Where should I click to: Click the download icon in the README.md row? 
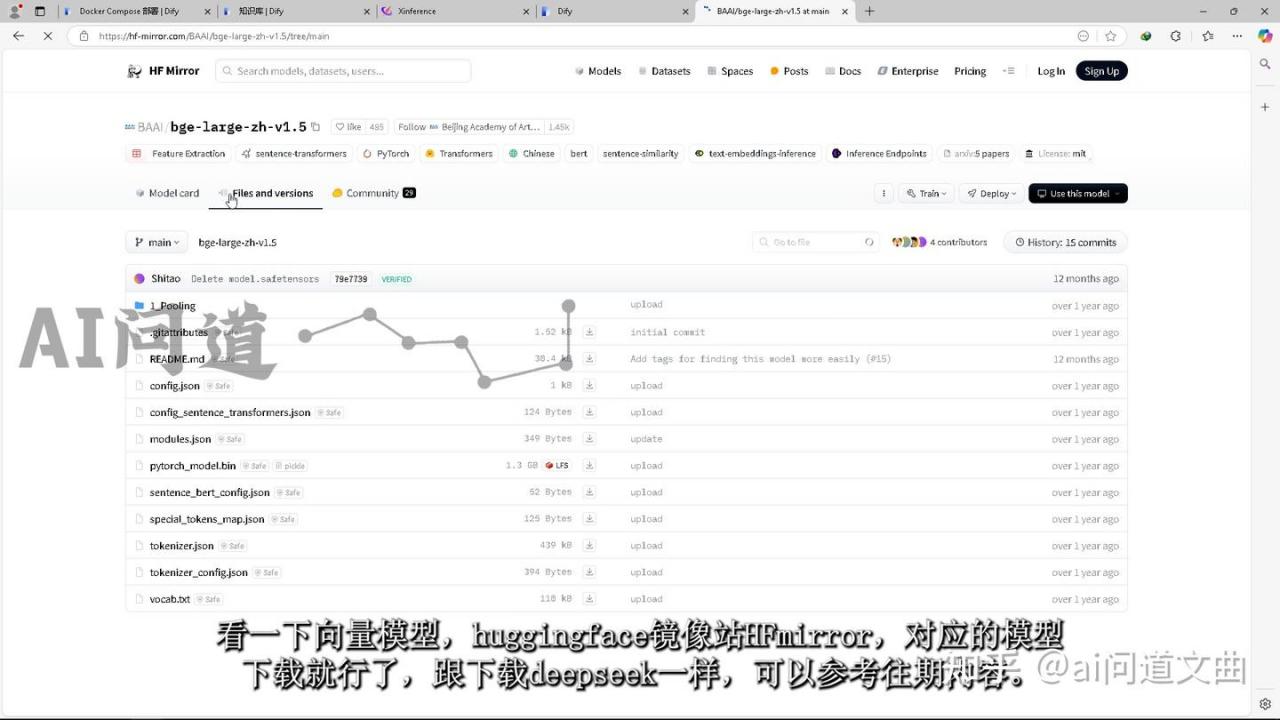[589, 359]
